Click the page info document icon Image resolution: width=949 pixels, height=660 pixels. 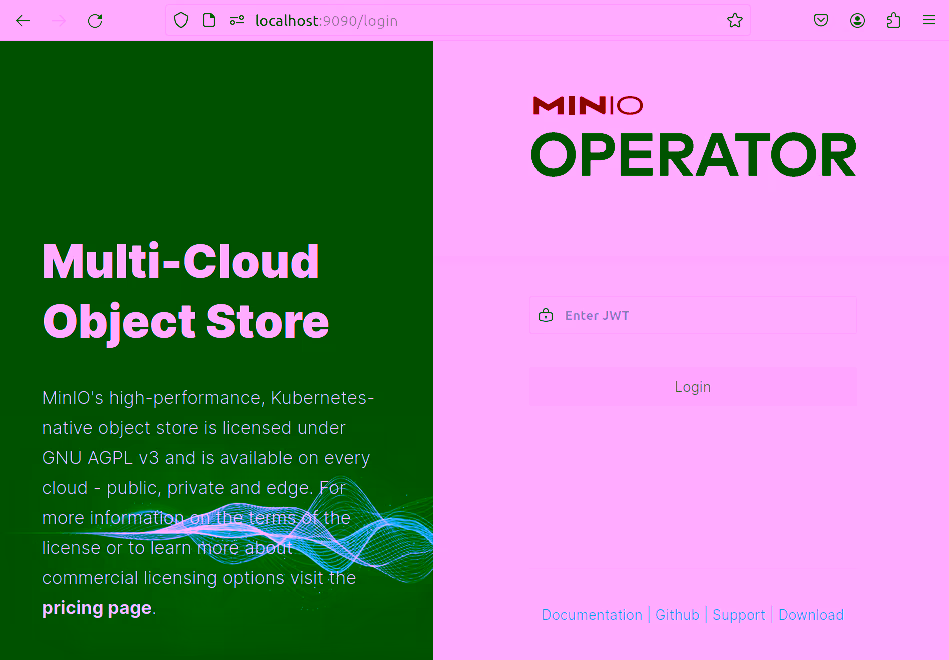pos(209,20)
